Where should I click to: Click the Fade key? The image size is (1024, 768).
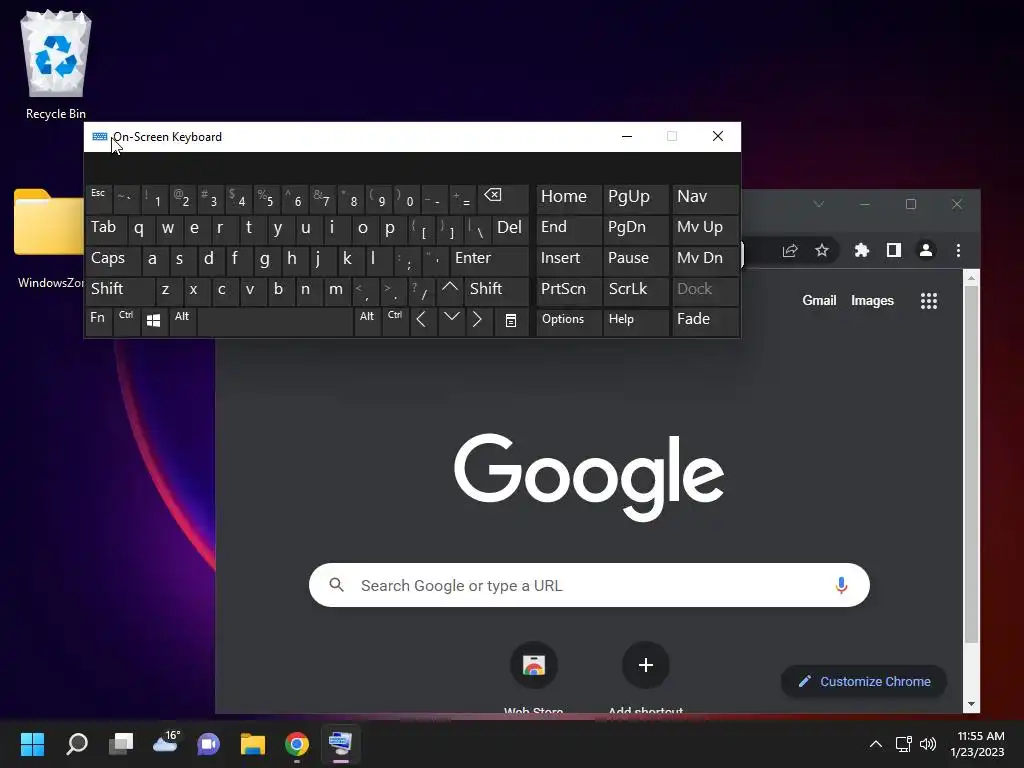705,321
